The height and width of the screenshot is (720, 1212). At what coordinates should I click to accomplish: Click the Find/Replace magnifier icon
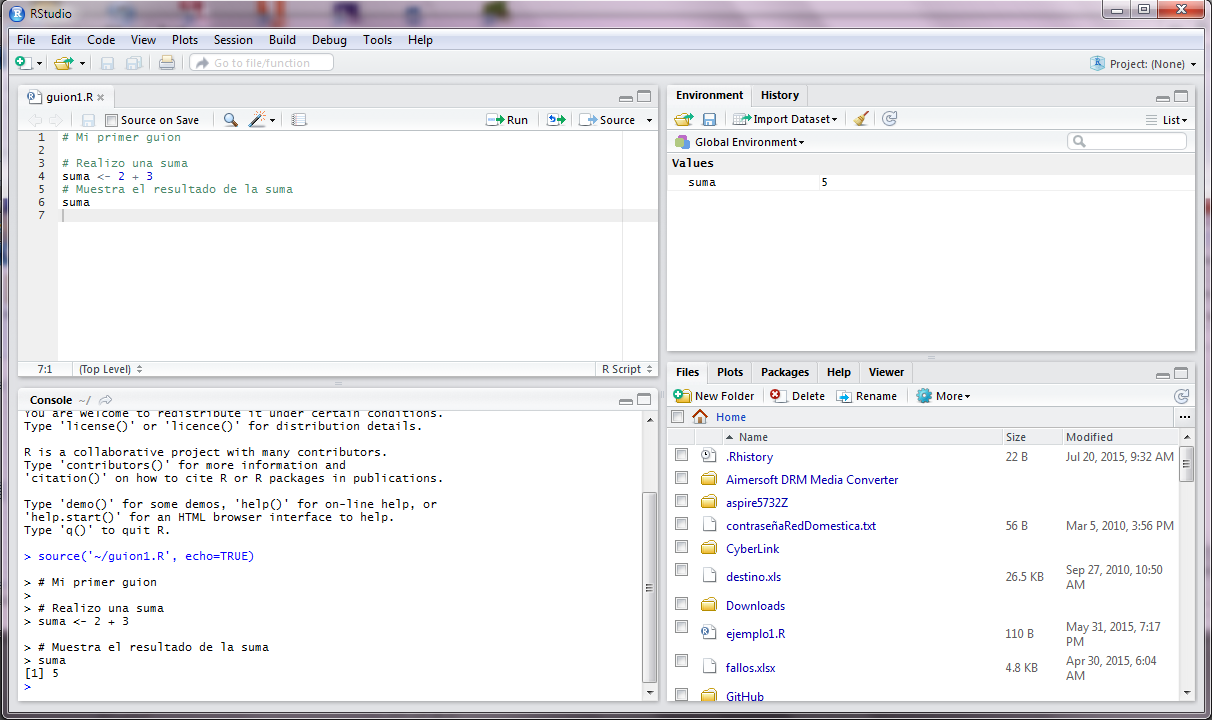(x=231, y=120)
